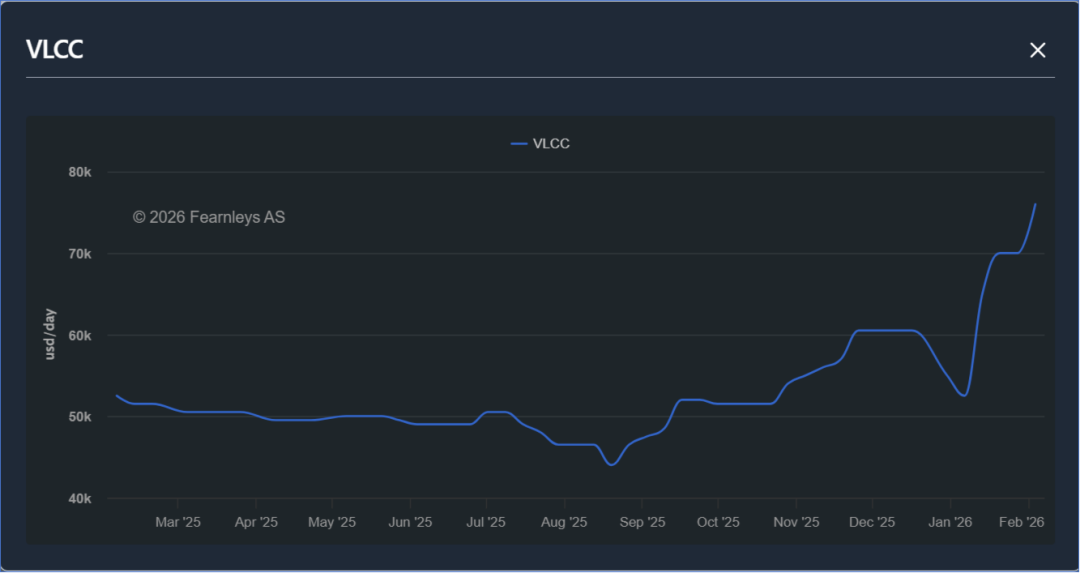Click the 60k y-axis label

[81, 335]
